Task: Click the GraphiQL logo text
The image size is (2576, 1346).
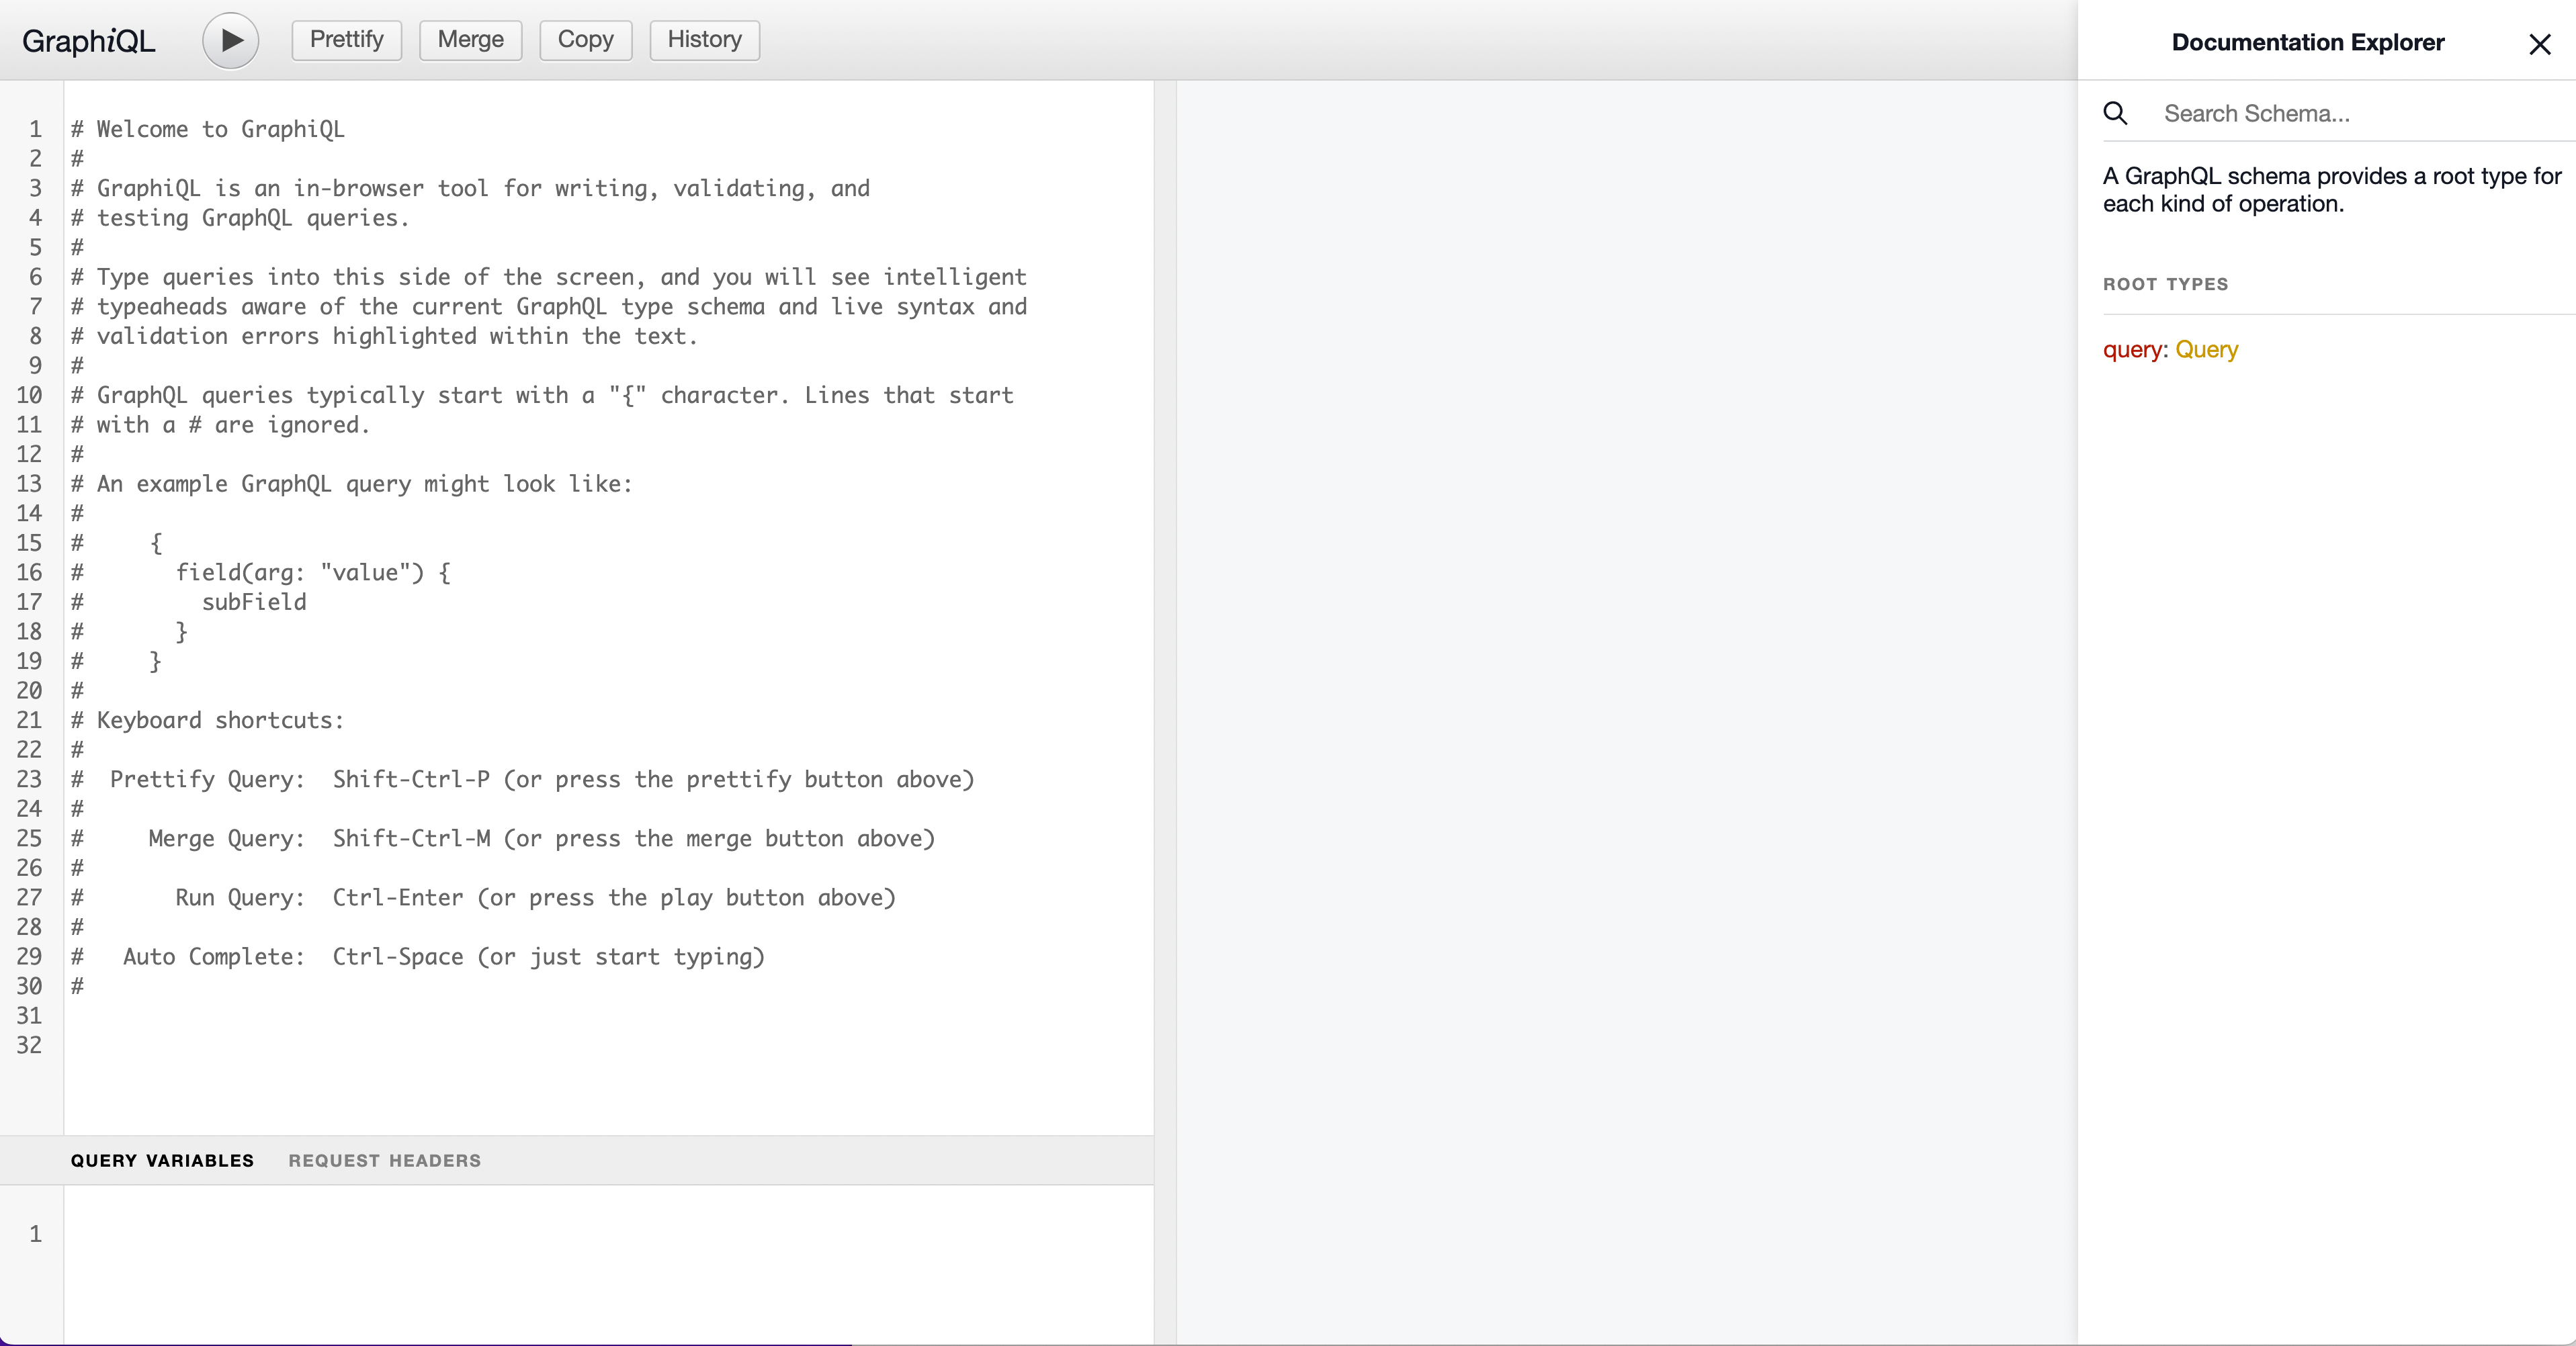Action: [x=92, y=38]
